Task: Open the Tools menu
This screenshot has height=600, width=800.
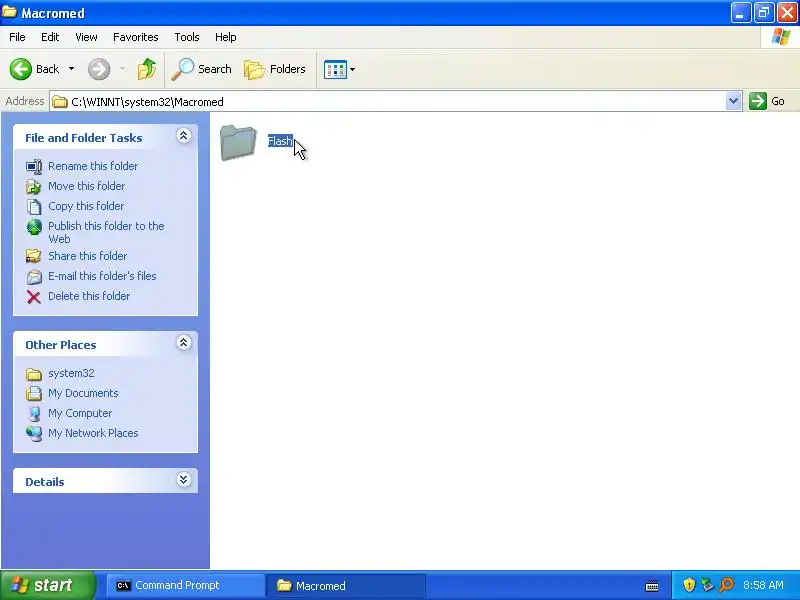Action: 187,37
